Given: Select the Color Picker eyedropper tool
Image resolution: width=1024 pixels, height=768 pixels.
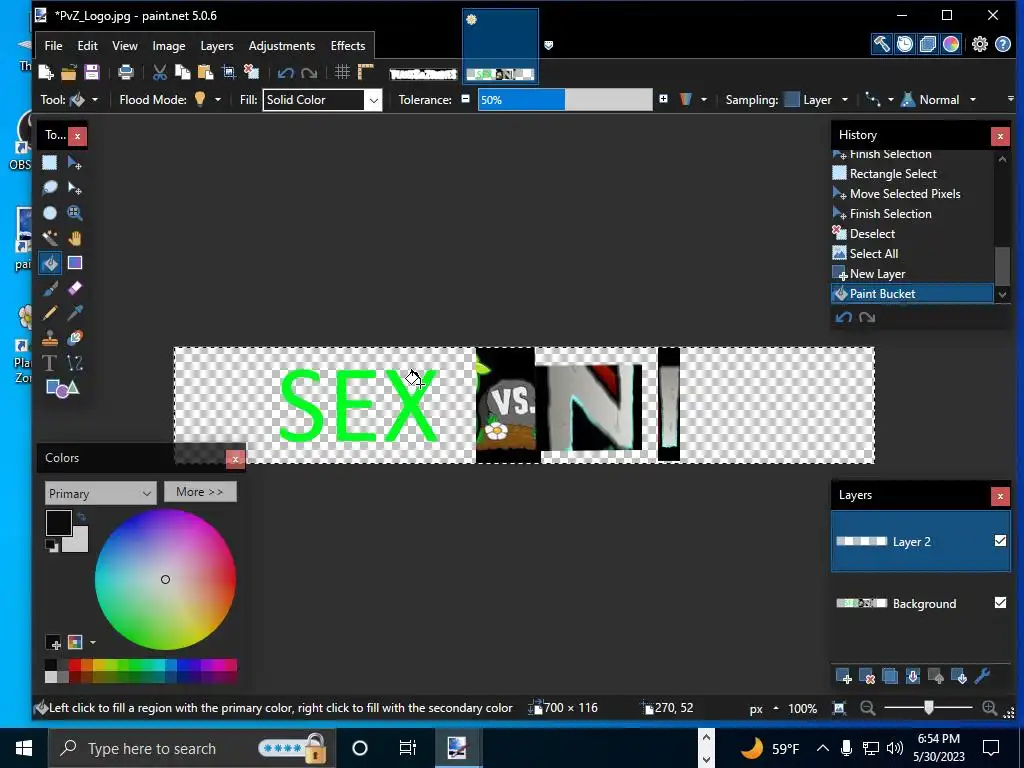Looking at the screenshot, I should point(74,313).
